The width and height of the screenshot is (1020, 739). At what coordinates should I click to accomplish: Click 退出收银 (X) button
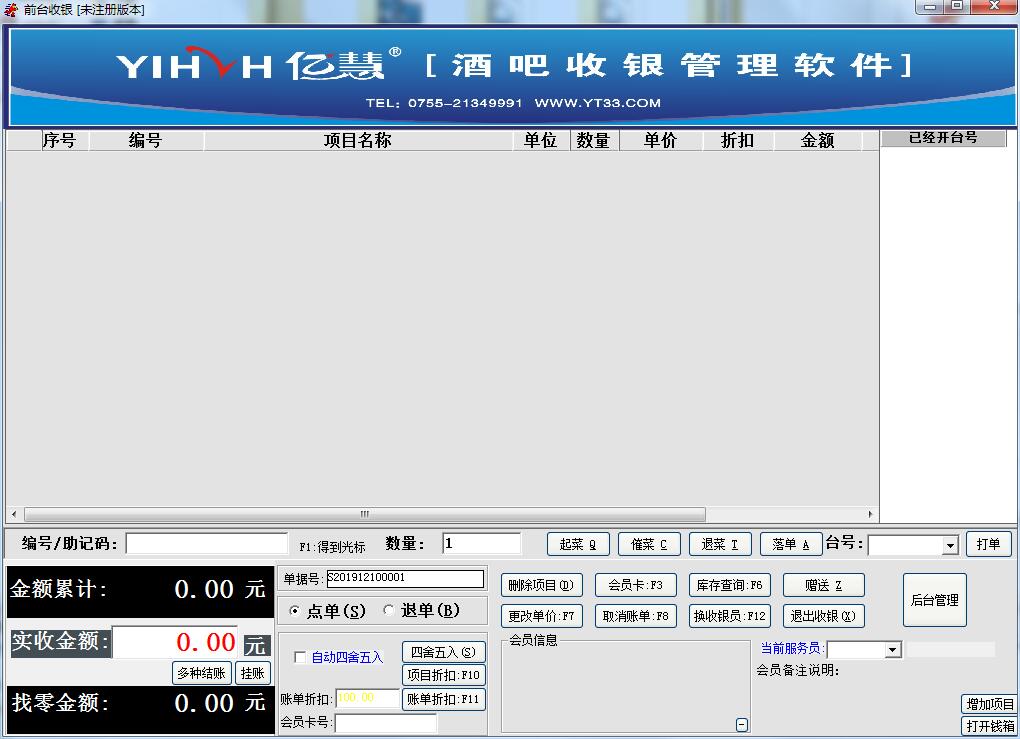point(824,616)
